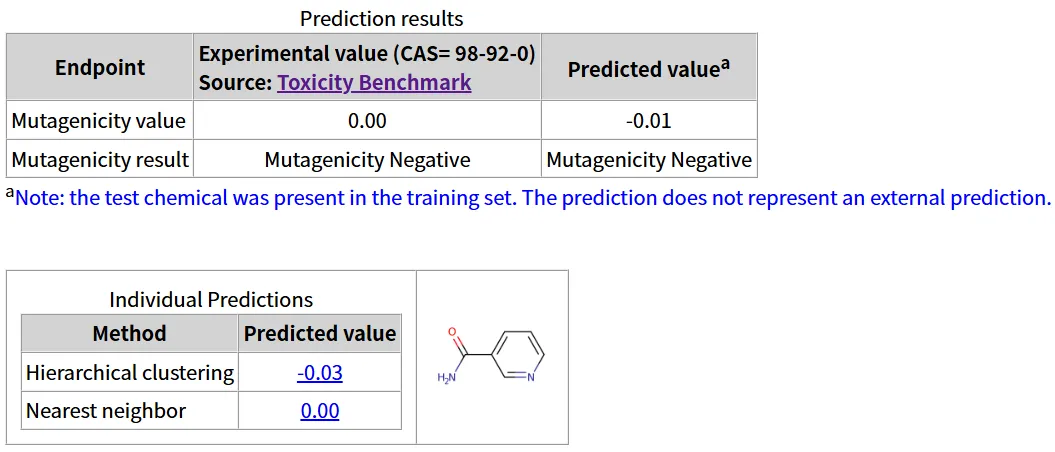The width and height of the screenshot is (1055, 452).
Task: Select the experimental Mutagenicity Negative cell
Action: point(367,160)
